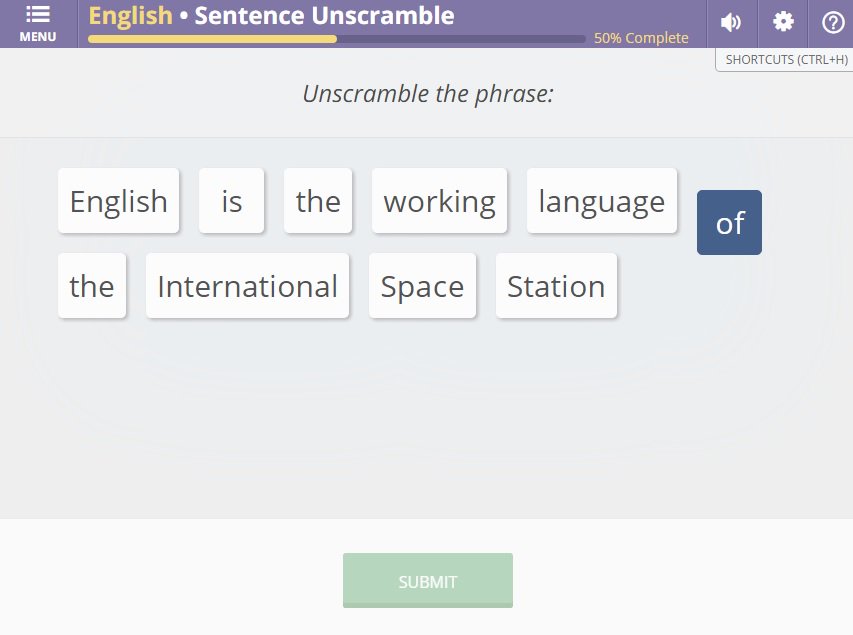Click the SUBMIT button
The image size is (853, 635).
click(x=428, y=581)
